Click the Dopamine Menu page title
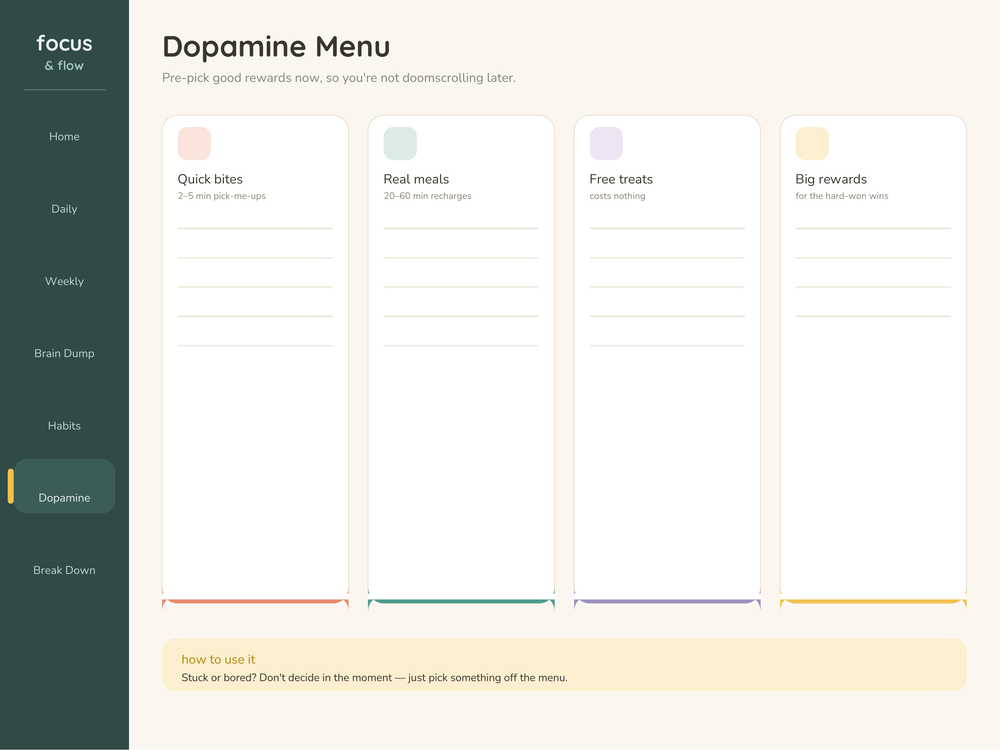The image size is (1000, 750). coord(276,47)
